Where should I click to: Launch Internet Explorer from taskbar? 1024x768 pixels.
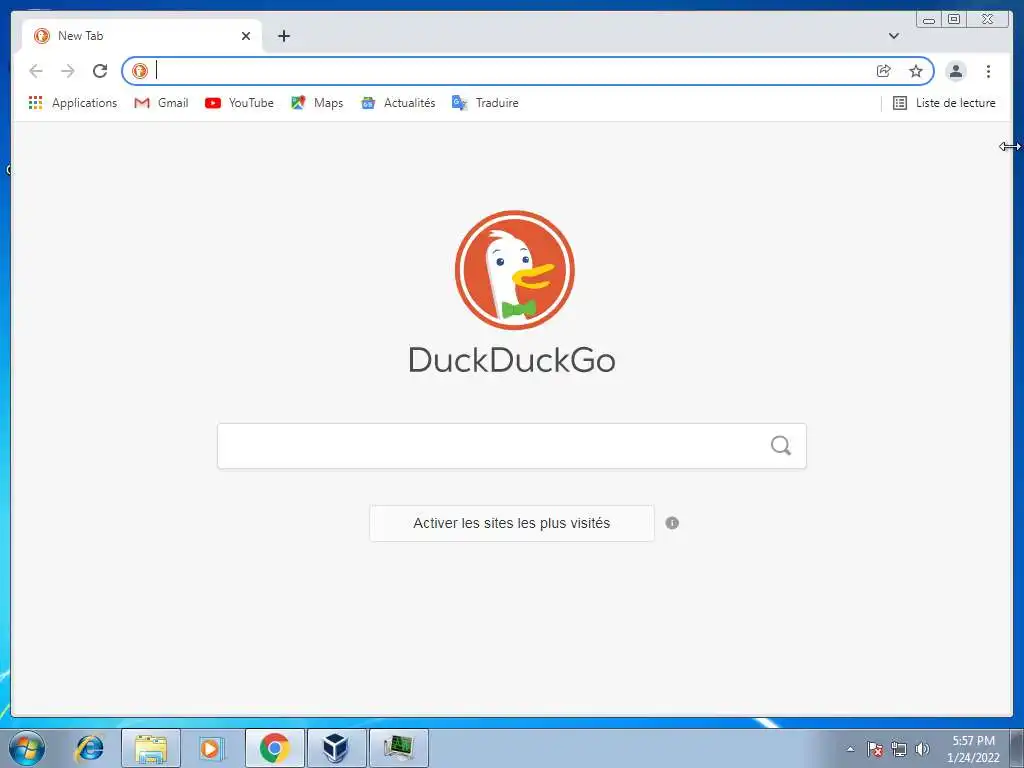(89, 748)
